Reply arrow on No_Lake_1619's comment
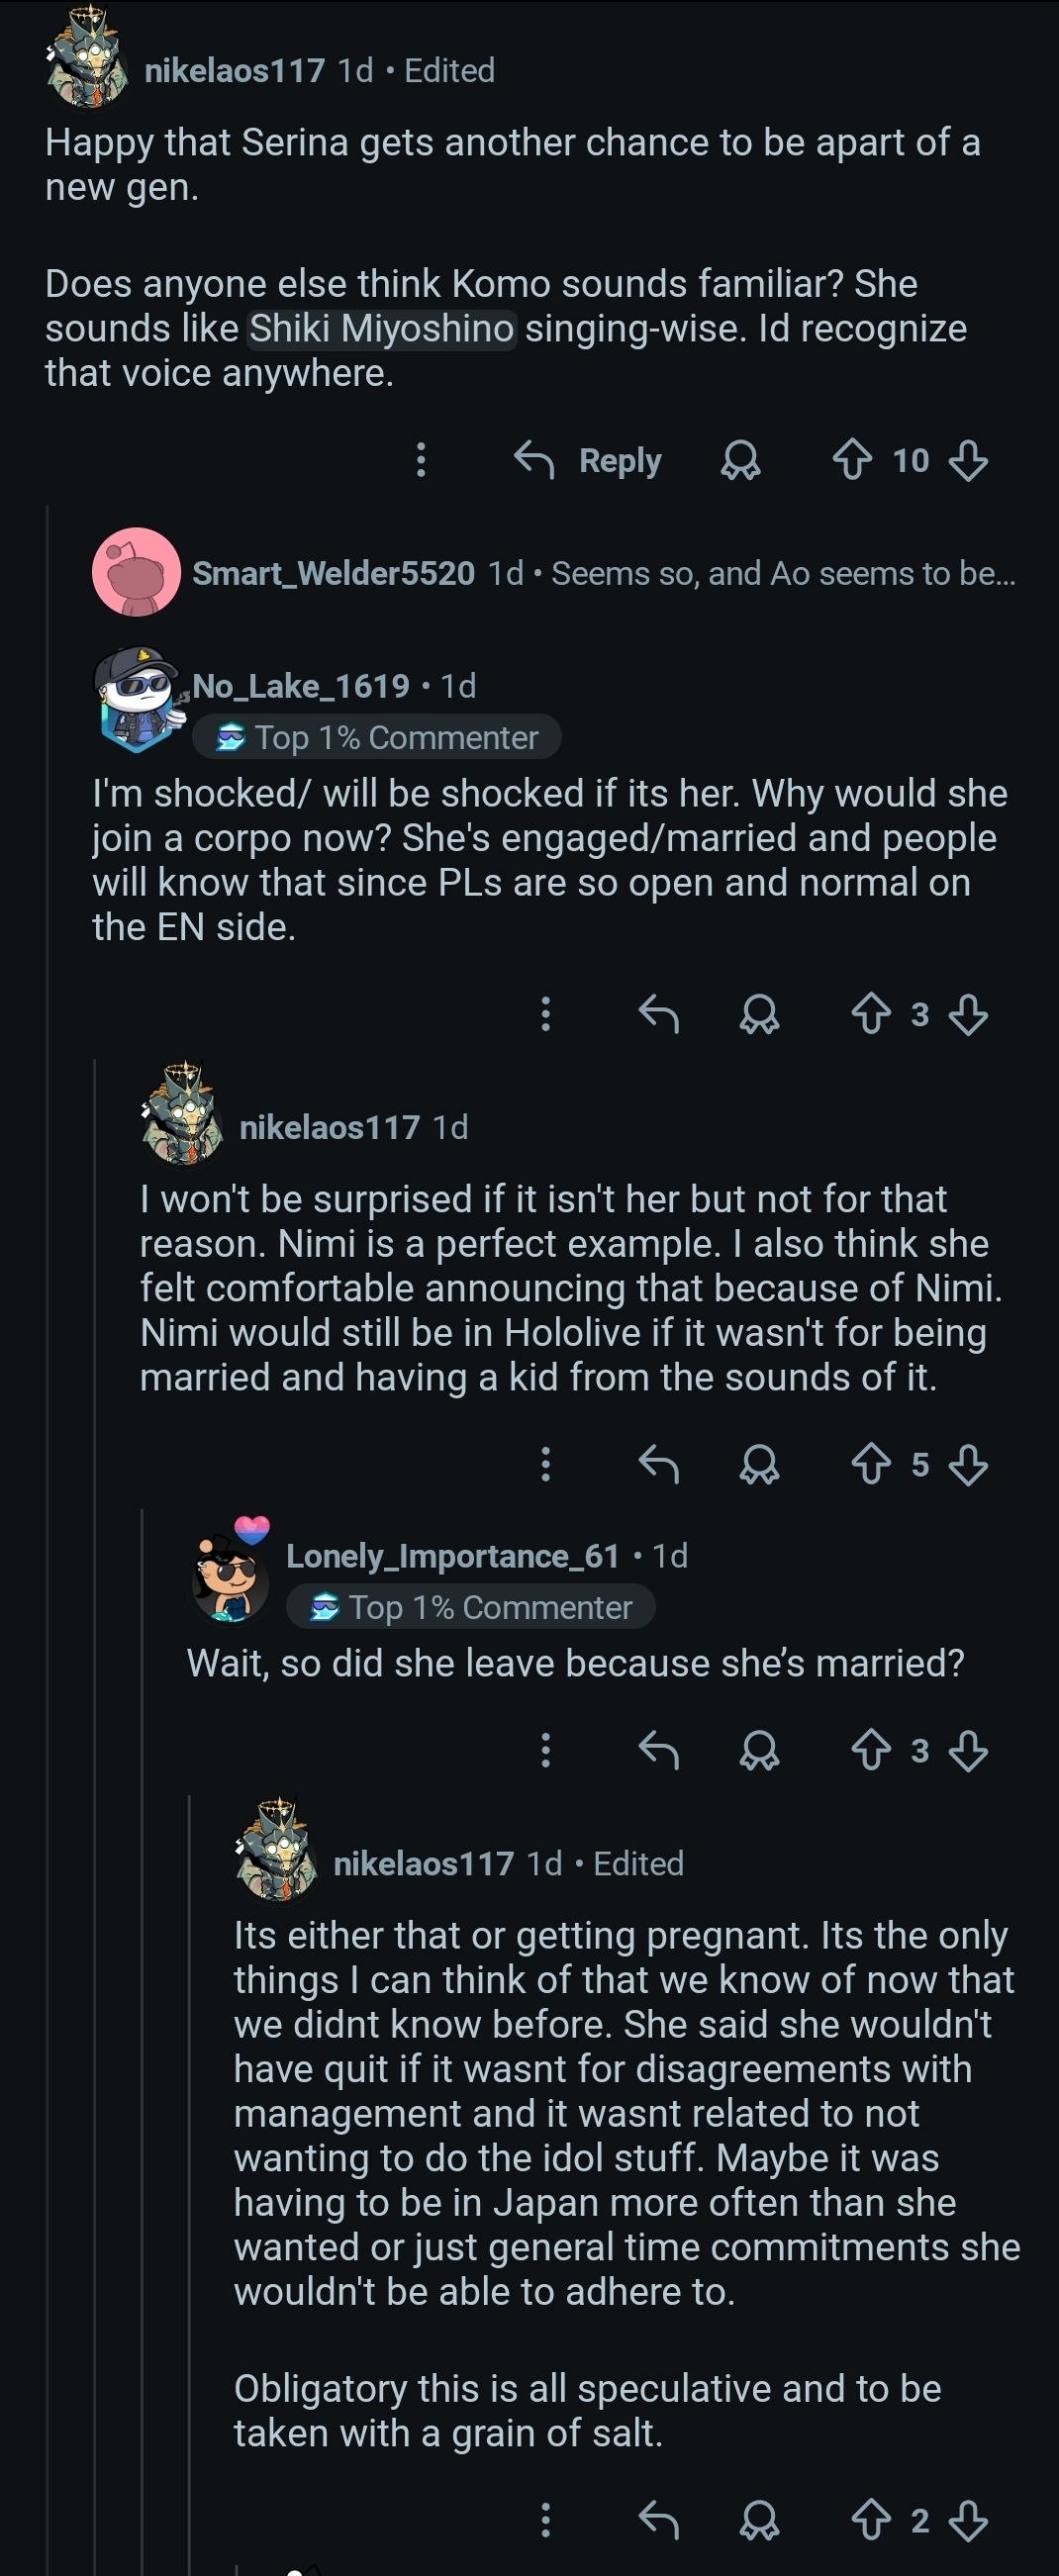The width and height of the screenshot is (1059, 2576). tap(659, 1014)
